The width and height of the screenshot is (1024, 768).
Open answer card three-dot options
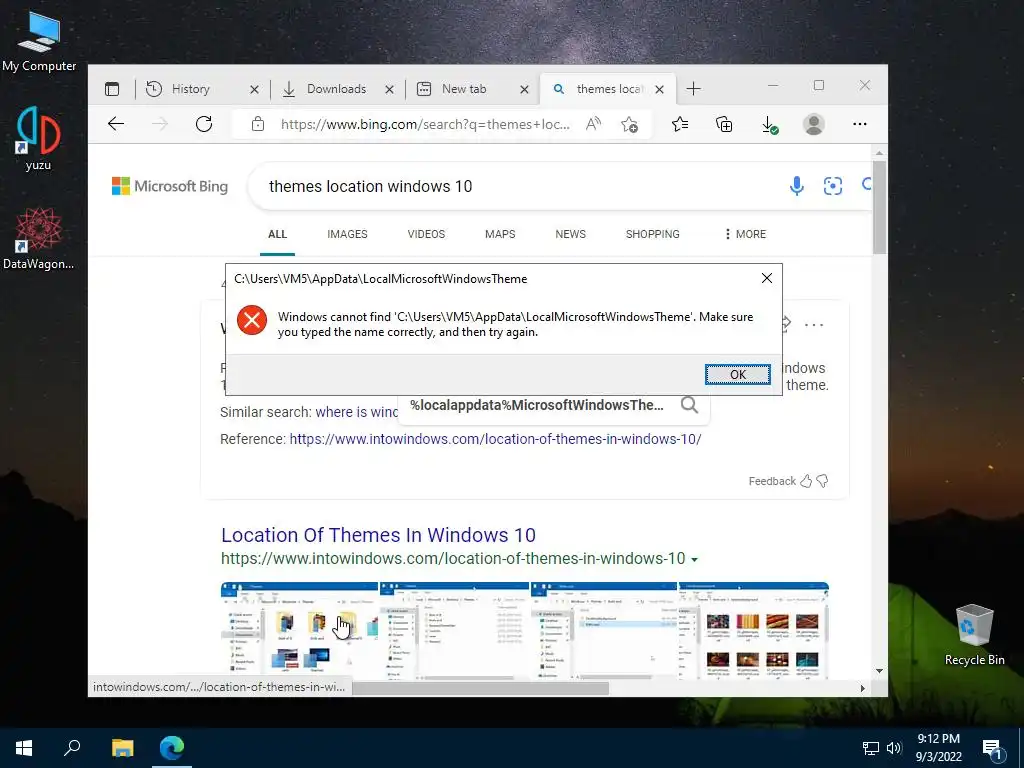[x=814, y=325]
